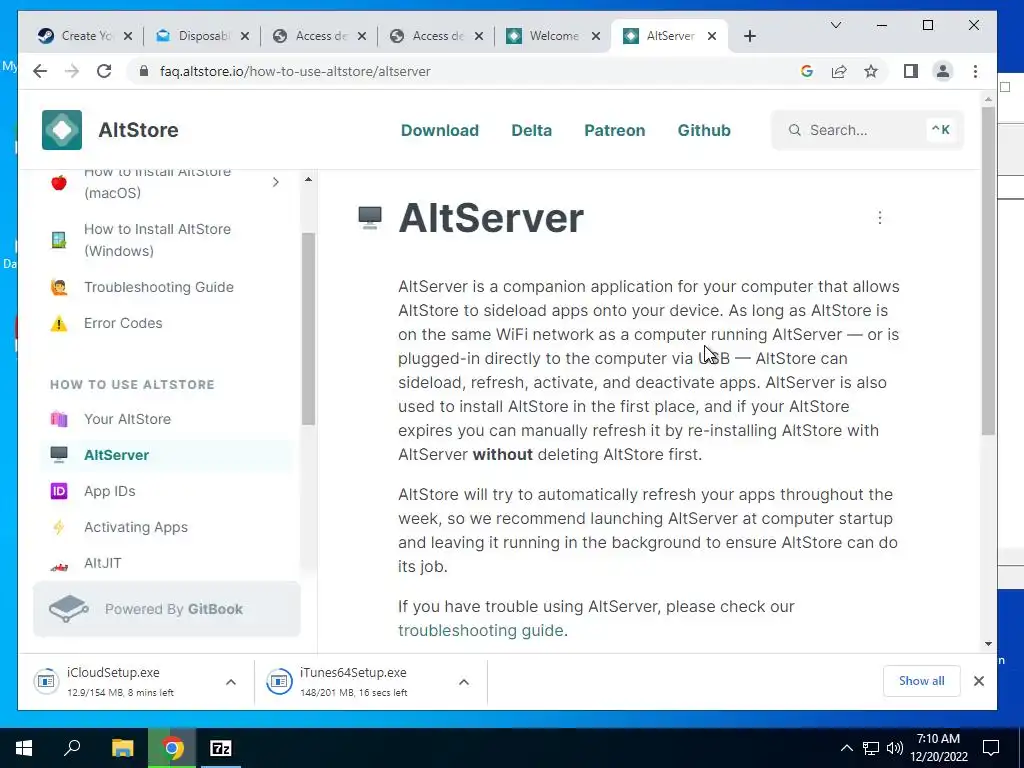Image resolution: width=1024 pixels, height=768 pixels.
Task: Open iTunes64Setup.exe download options arrow
Action: point(464,682)
